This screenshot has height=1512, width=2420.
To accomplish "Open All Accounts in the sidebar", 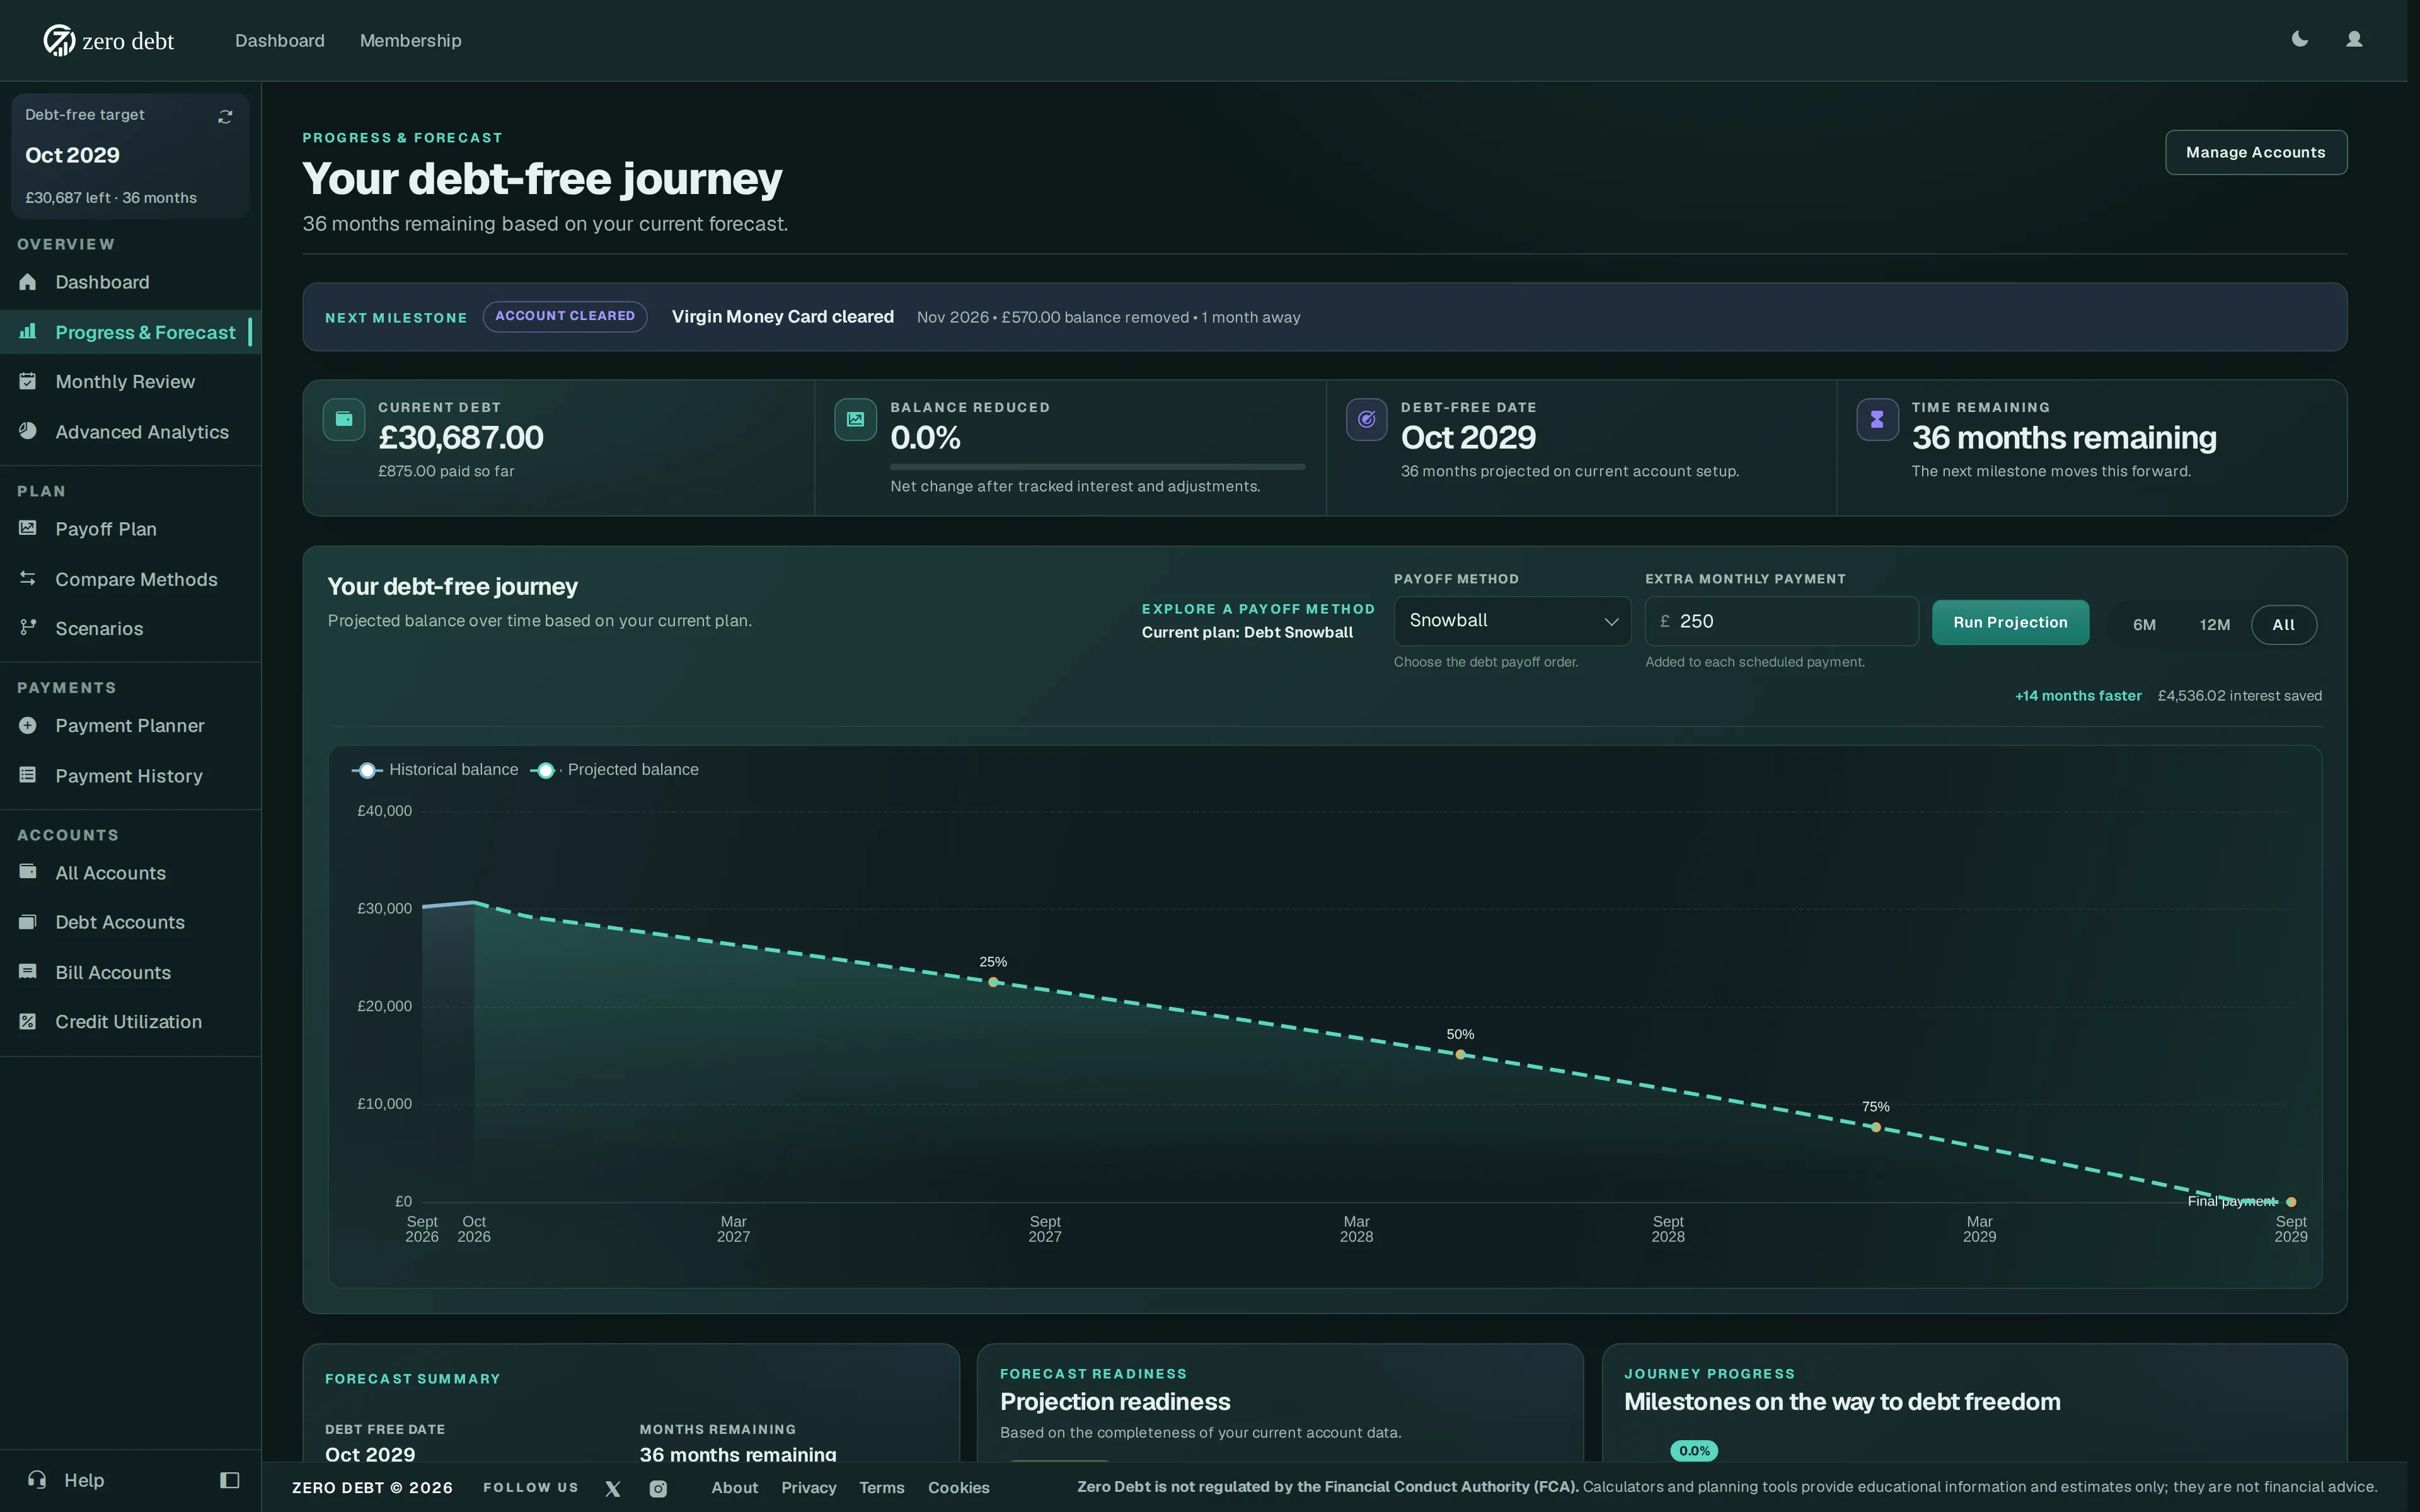I will pos(130,873).
